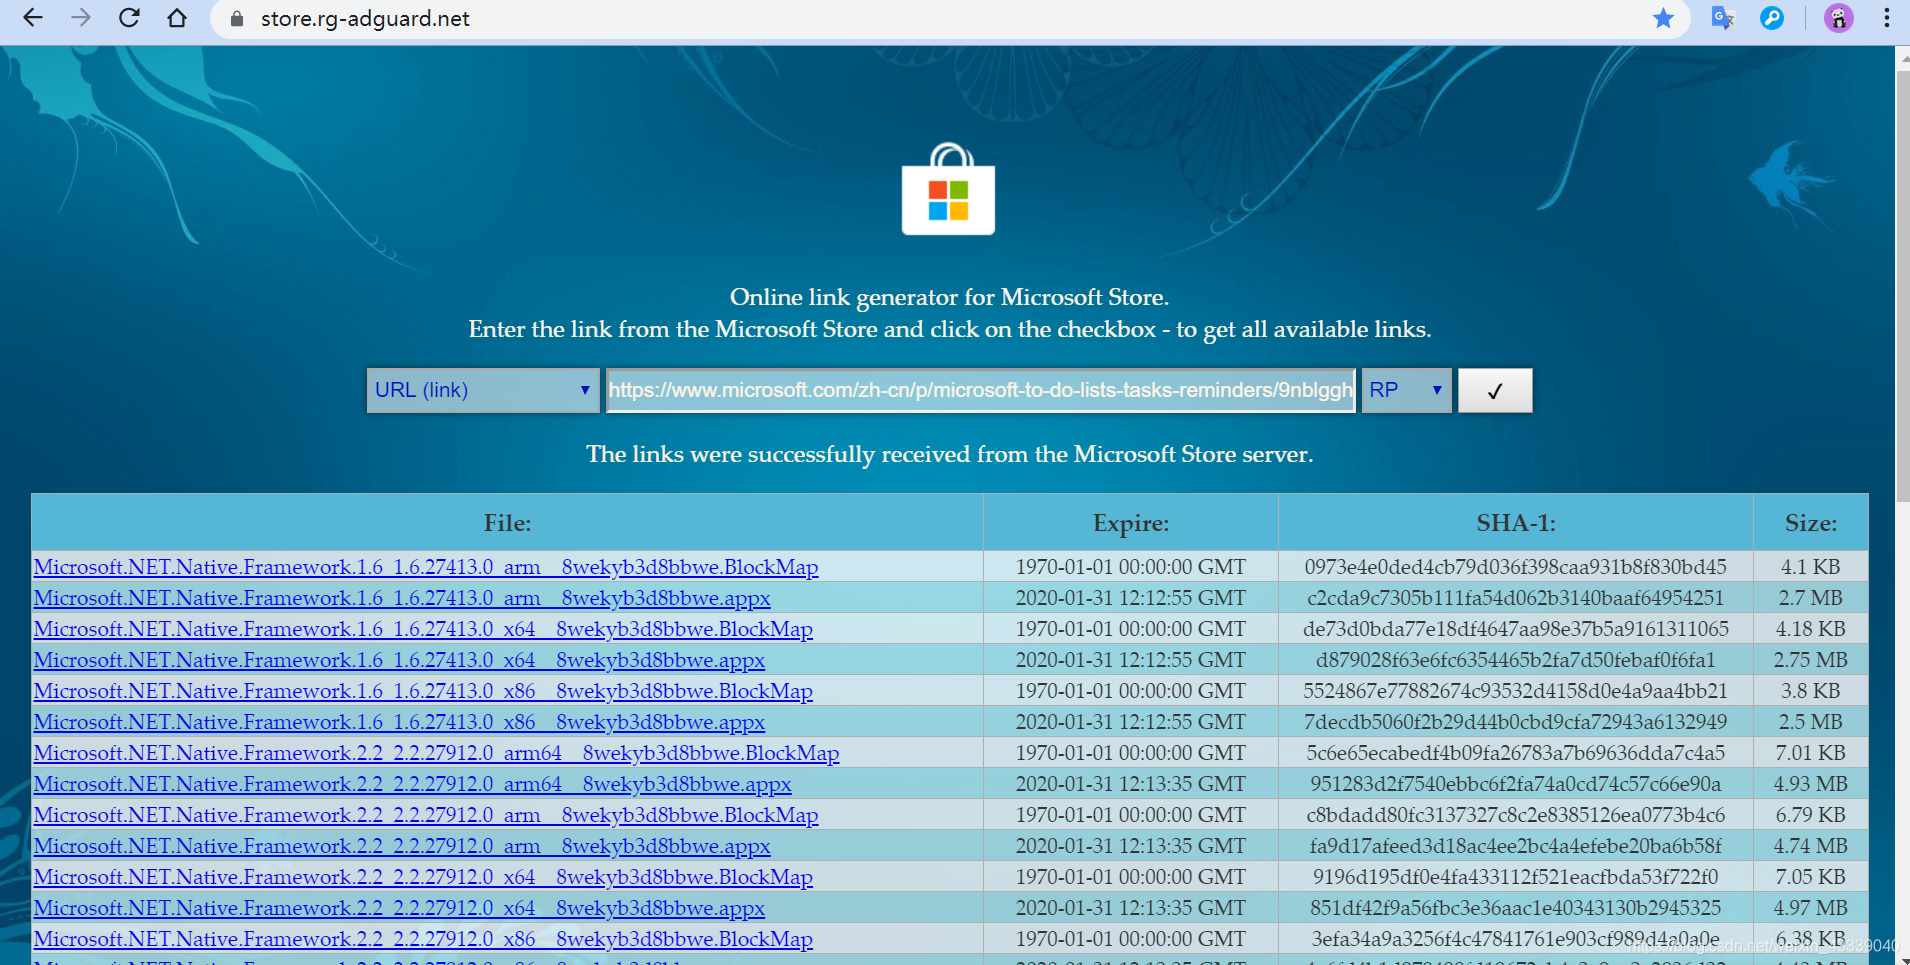Select hash 5524867e77882674c93532d4158d0e4a9aa4bb21
Screen dimensions: 1910x965
1515,691
